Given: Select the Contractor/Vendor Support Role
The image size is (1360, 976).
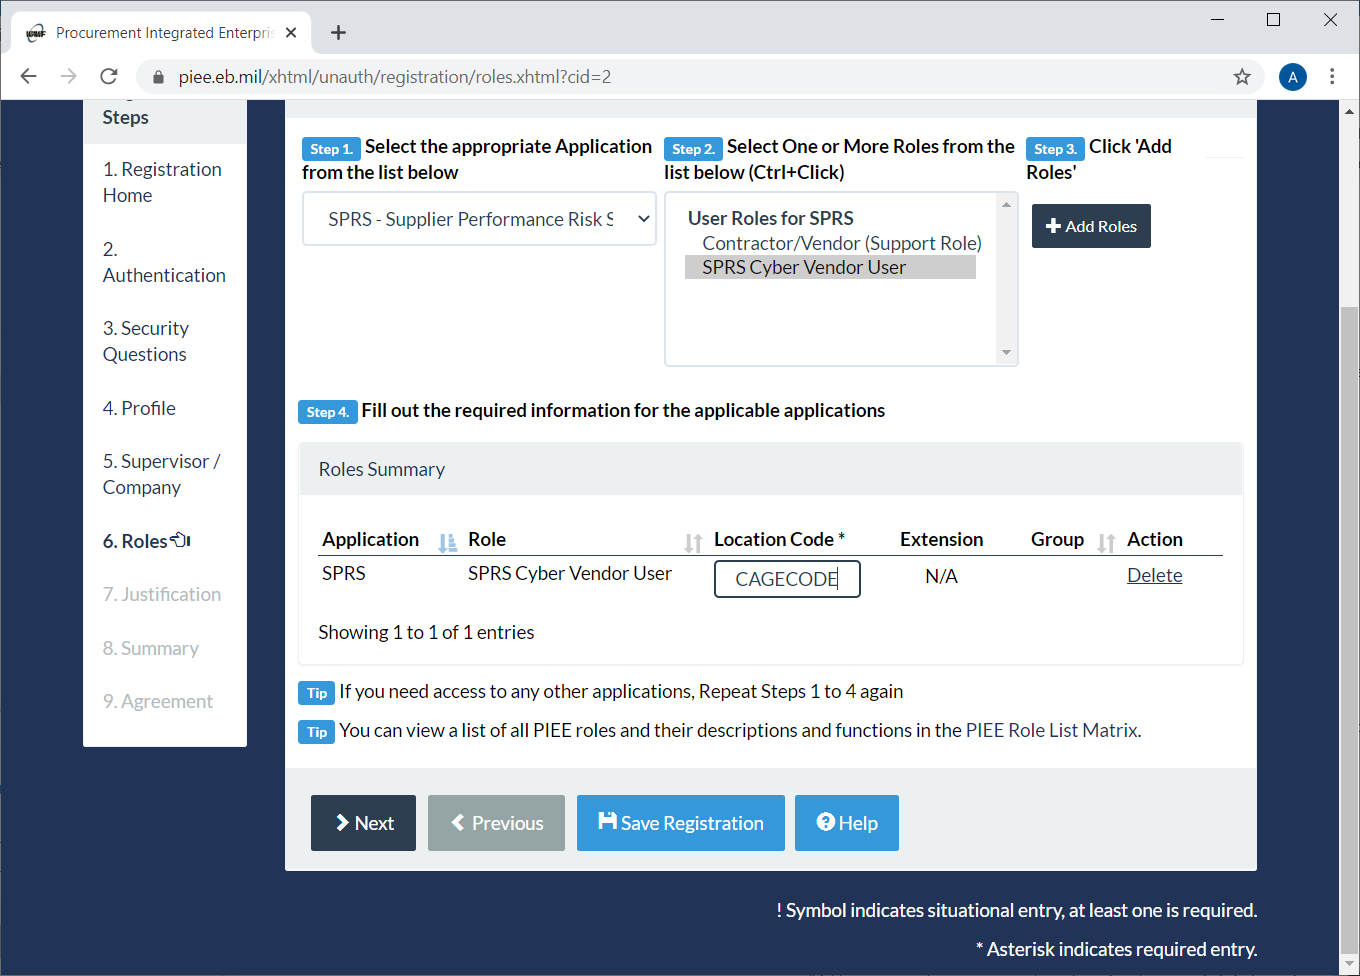Looking at the screenshot, I should tap(841, 242).
